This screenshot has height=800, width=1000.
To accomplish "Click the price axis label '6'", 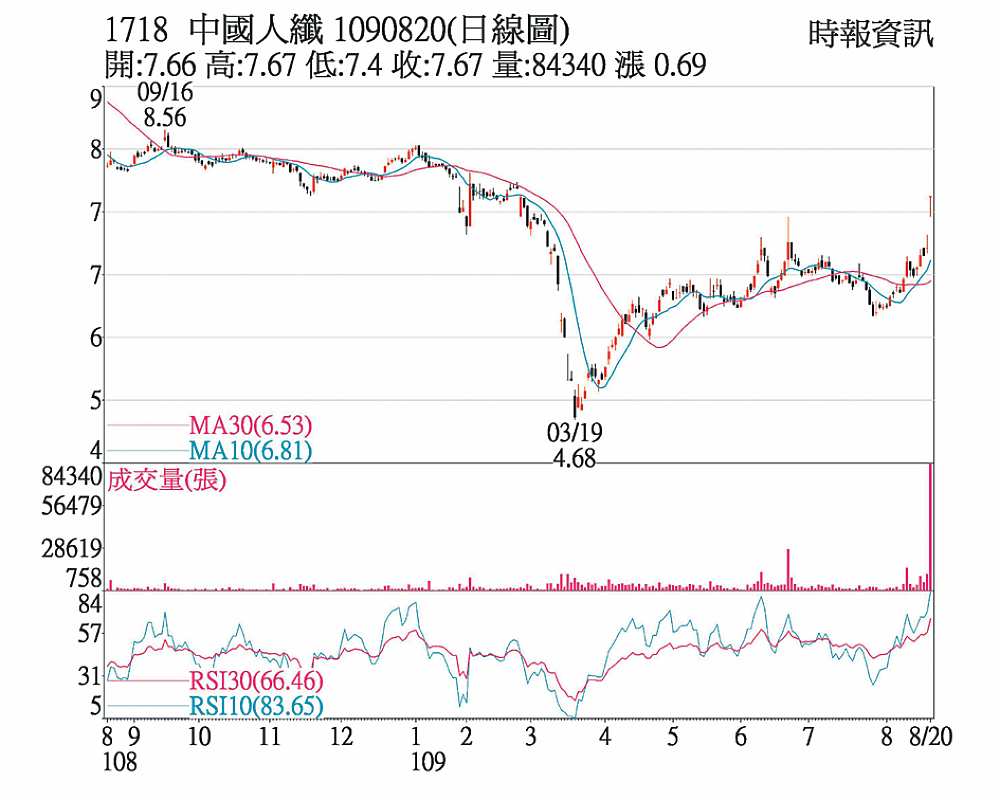I will tap(96, 338).
